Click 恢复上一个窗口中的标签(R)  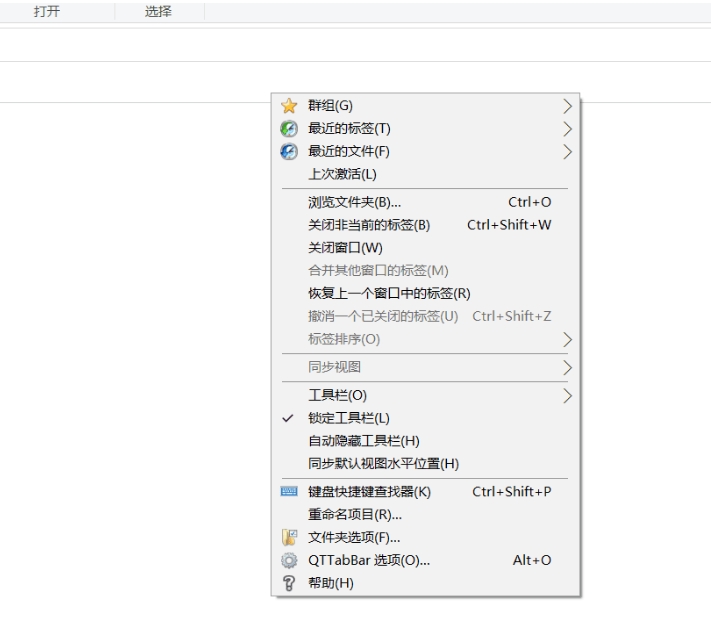click(388, 294)
